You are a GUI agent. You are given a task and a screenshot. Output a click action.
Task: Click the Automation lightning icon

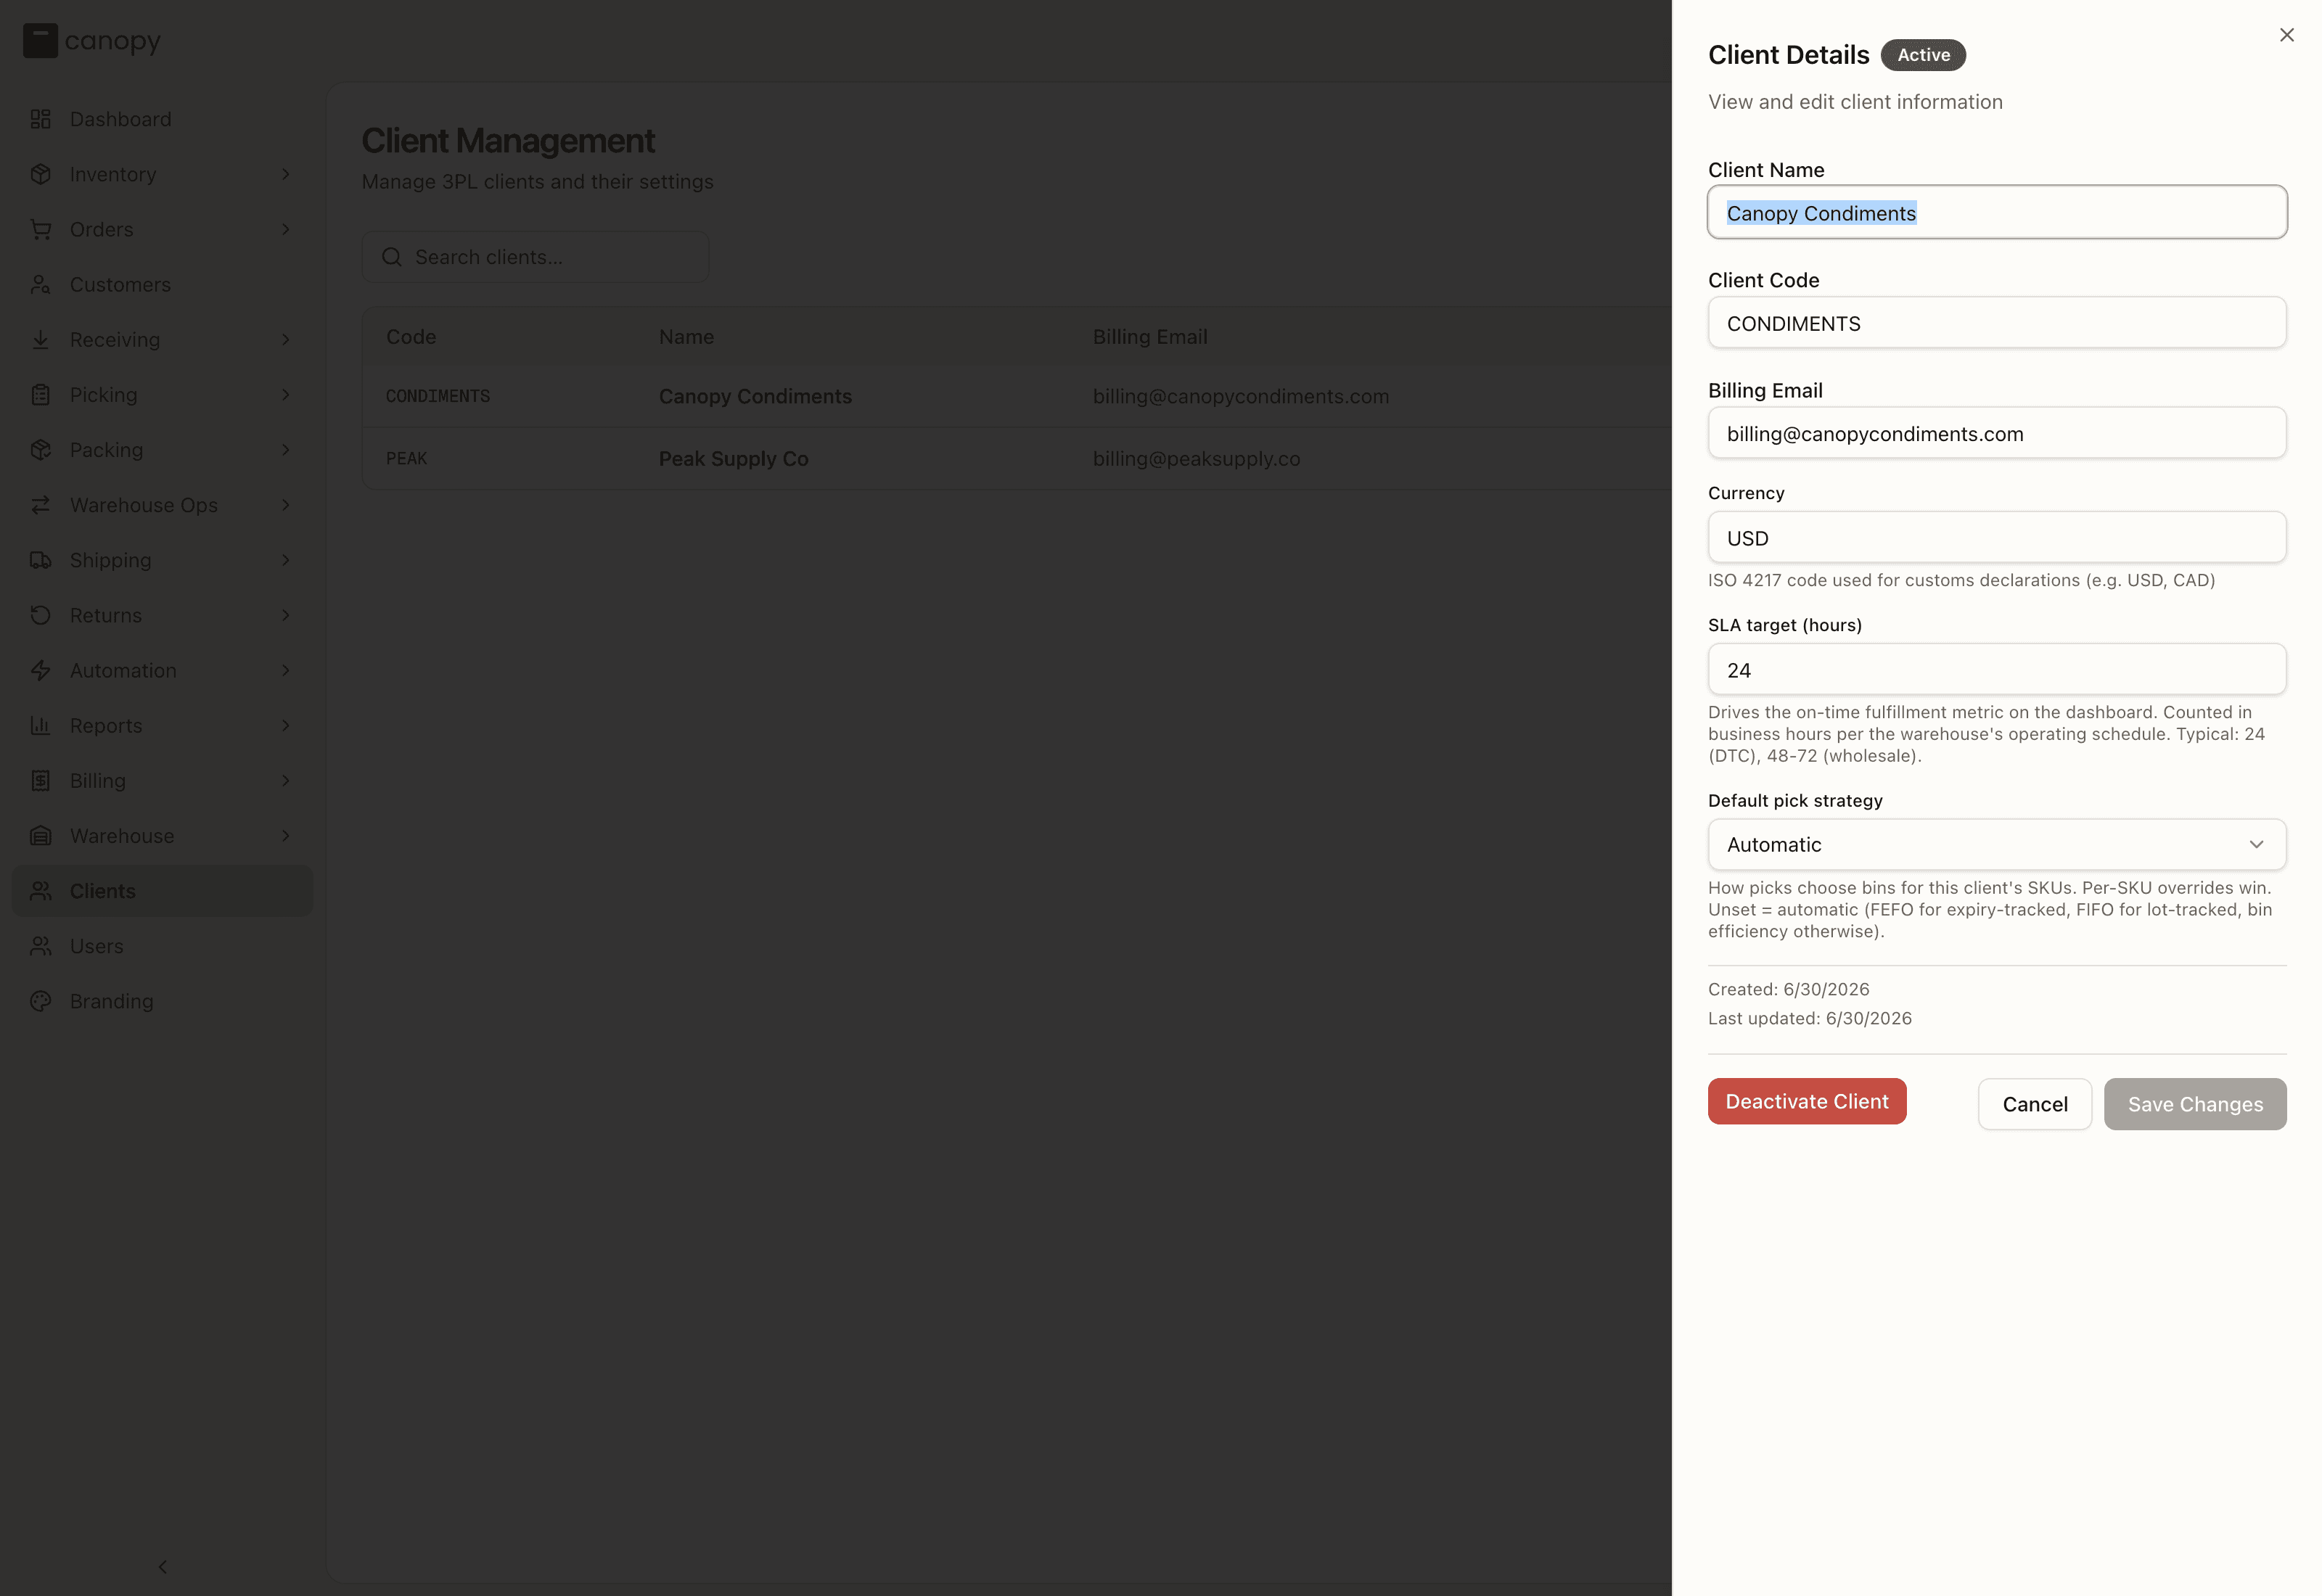pyautogui.click(x=40, y=670)
